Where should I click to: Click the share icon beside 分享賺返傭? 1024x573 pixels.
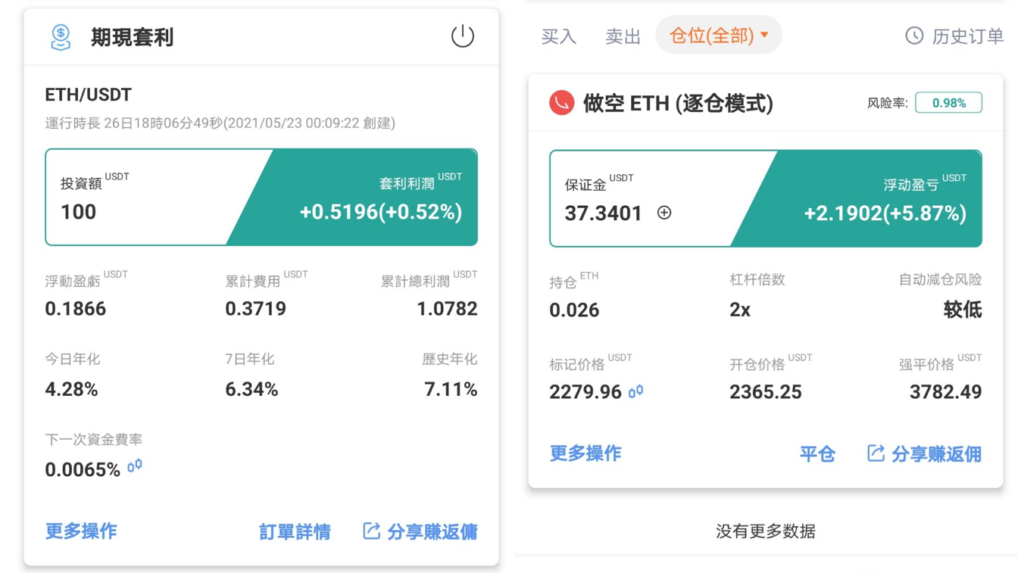pyautogui.click(x=371, y=531)
